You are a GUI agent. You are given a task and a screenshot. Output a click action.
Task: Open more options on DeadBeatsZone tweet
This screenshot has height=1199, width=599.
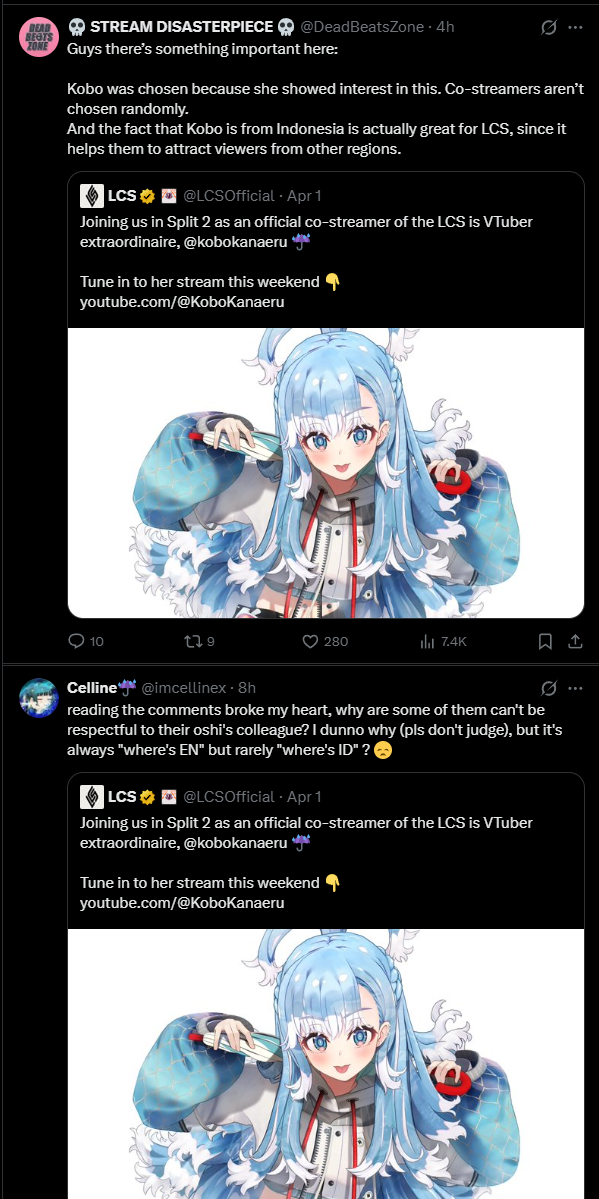(575, 27)
